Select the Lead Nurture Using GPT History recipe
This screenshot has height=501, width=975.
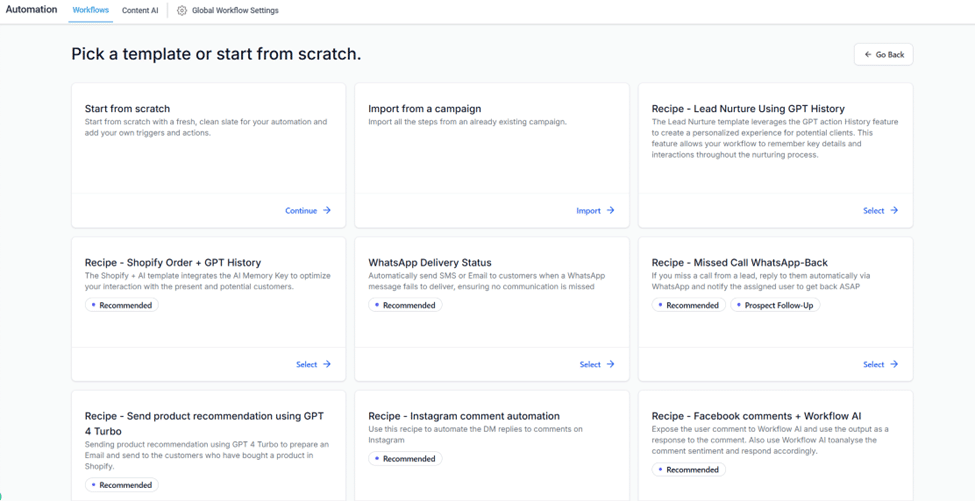[880, 211]
